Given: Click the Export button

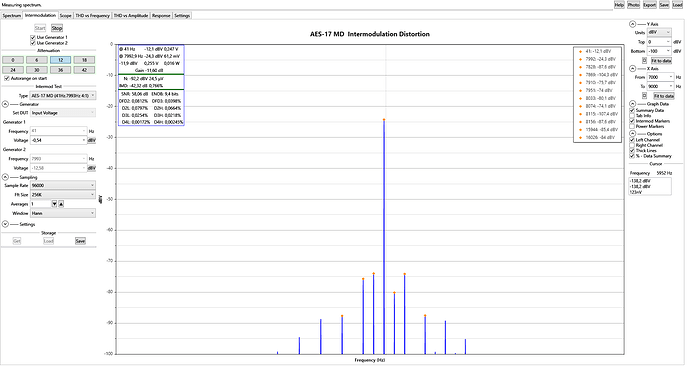Looking at the screenshot, I should pos(650,5).
